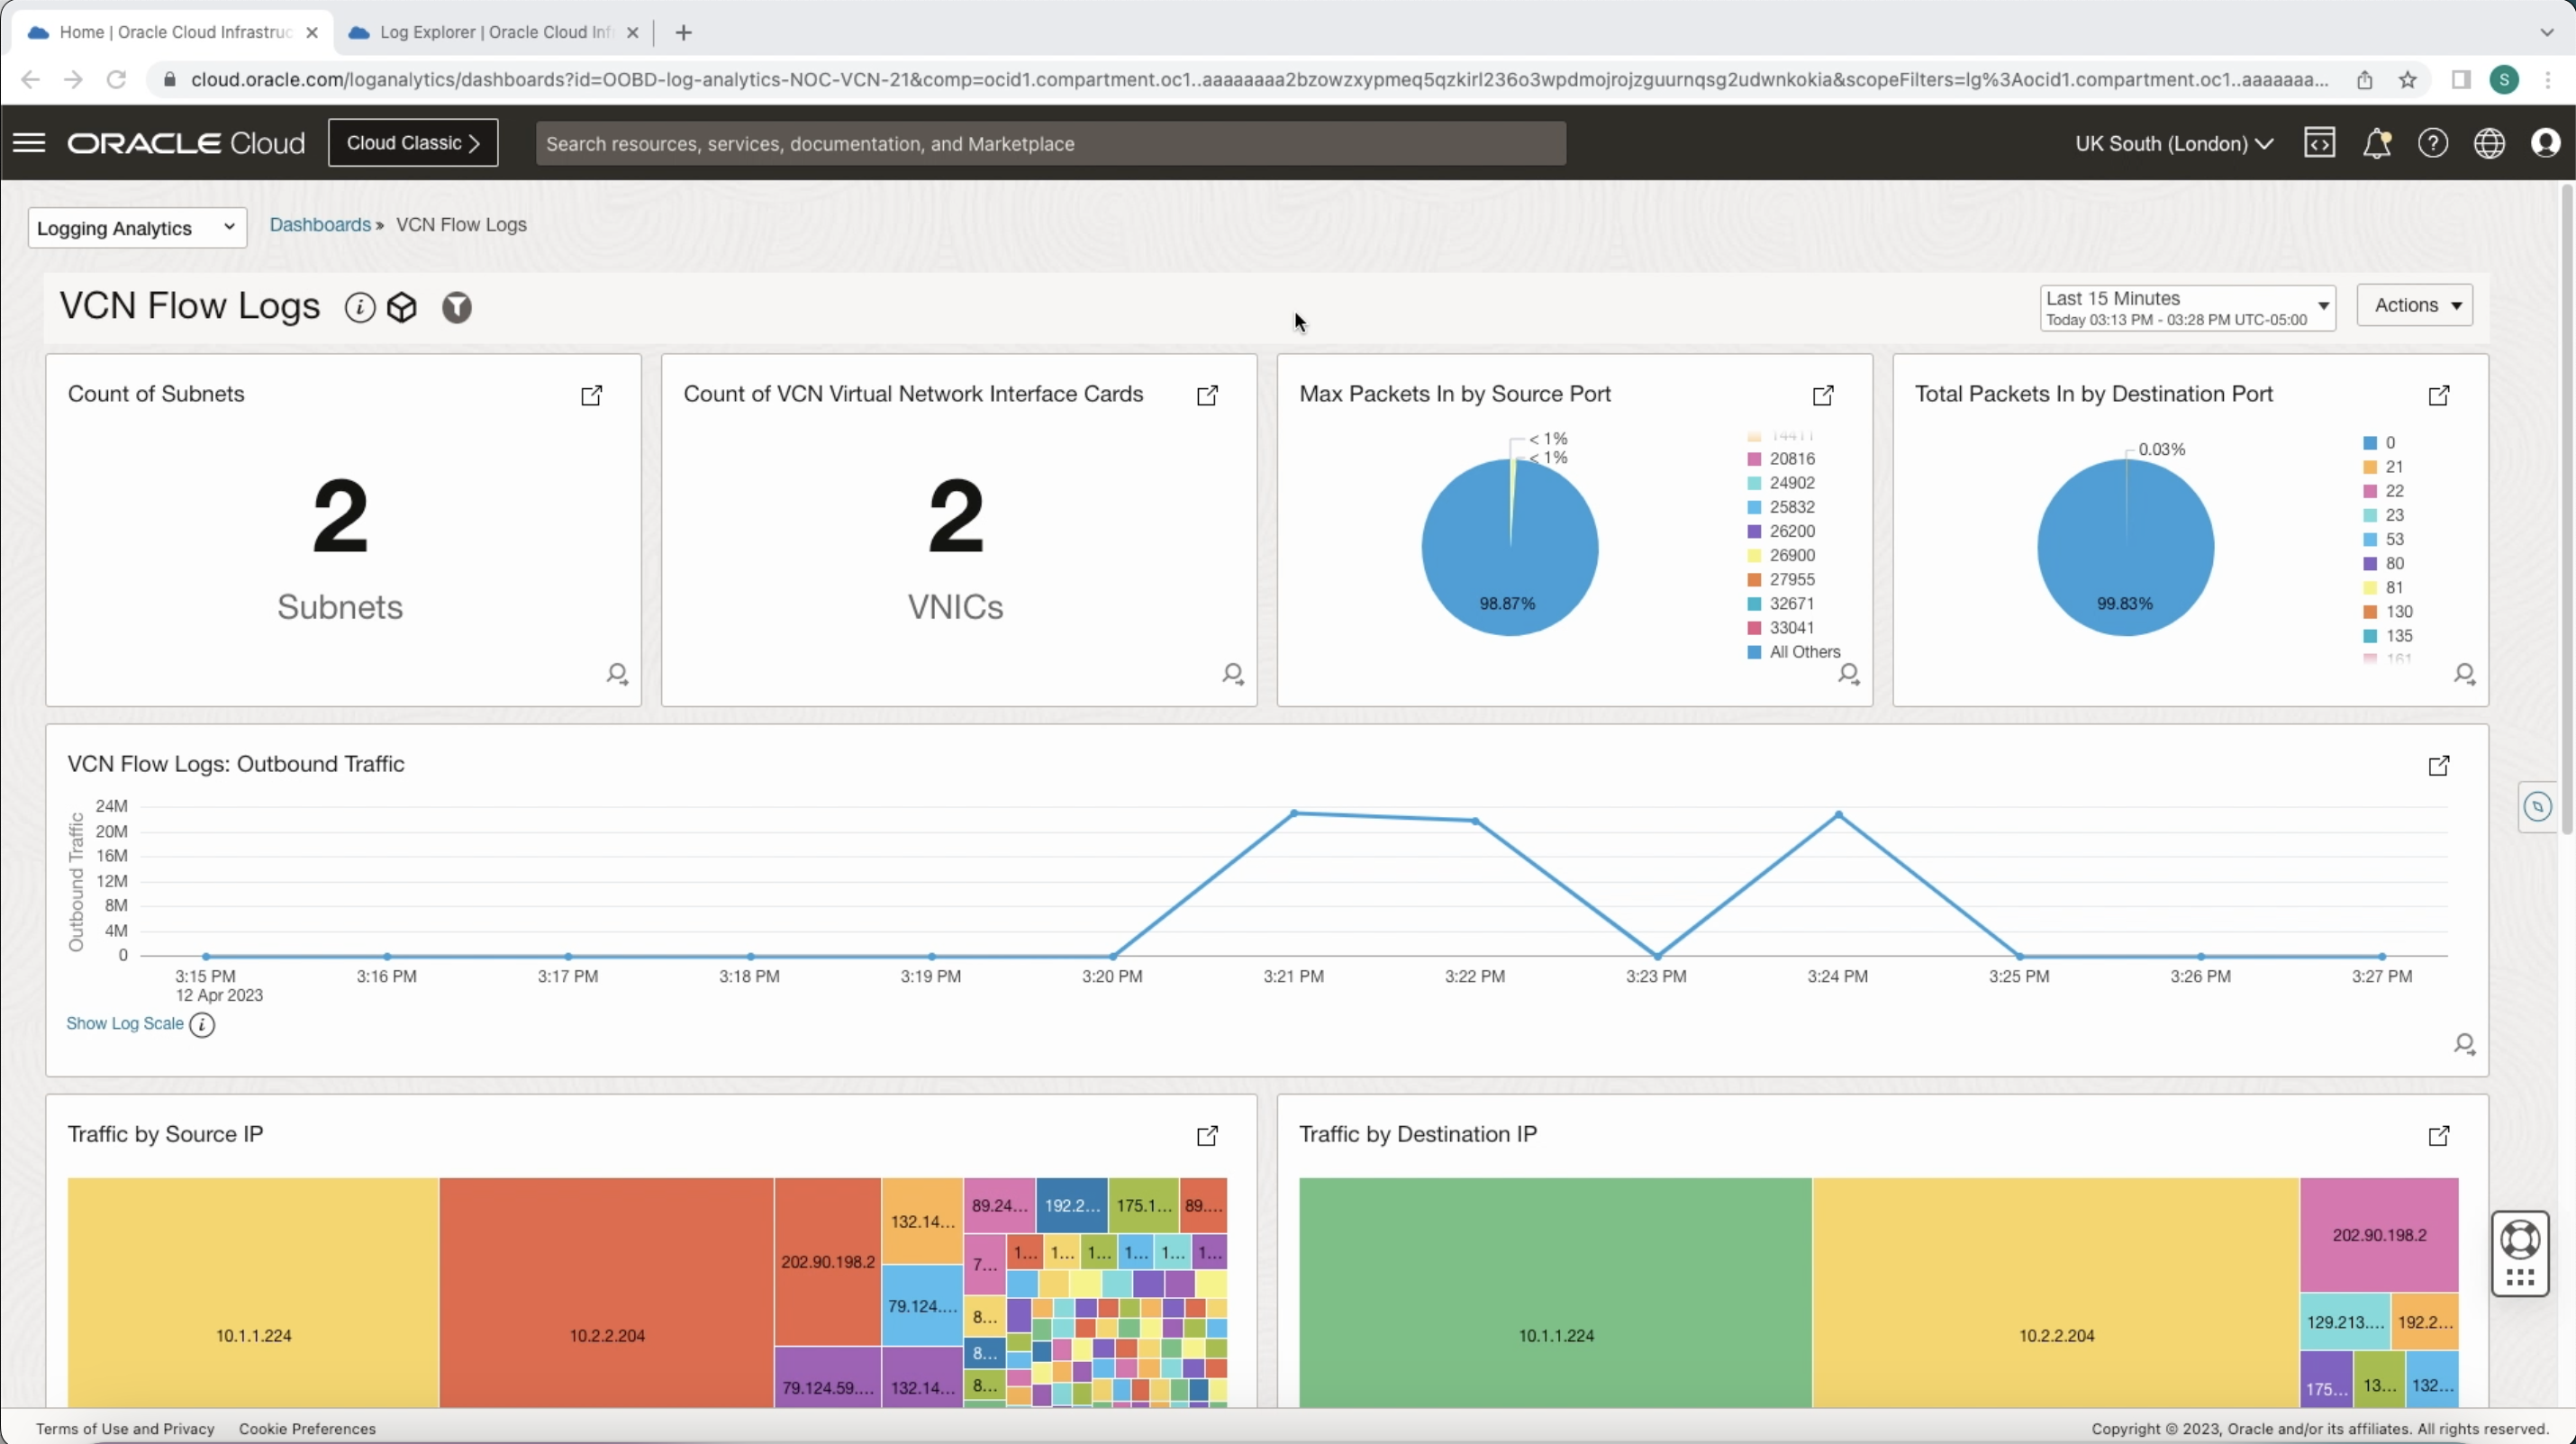Click Terms of Use and Privacy link

[x=124, y=1428]
